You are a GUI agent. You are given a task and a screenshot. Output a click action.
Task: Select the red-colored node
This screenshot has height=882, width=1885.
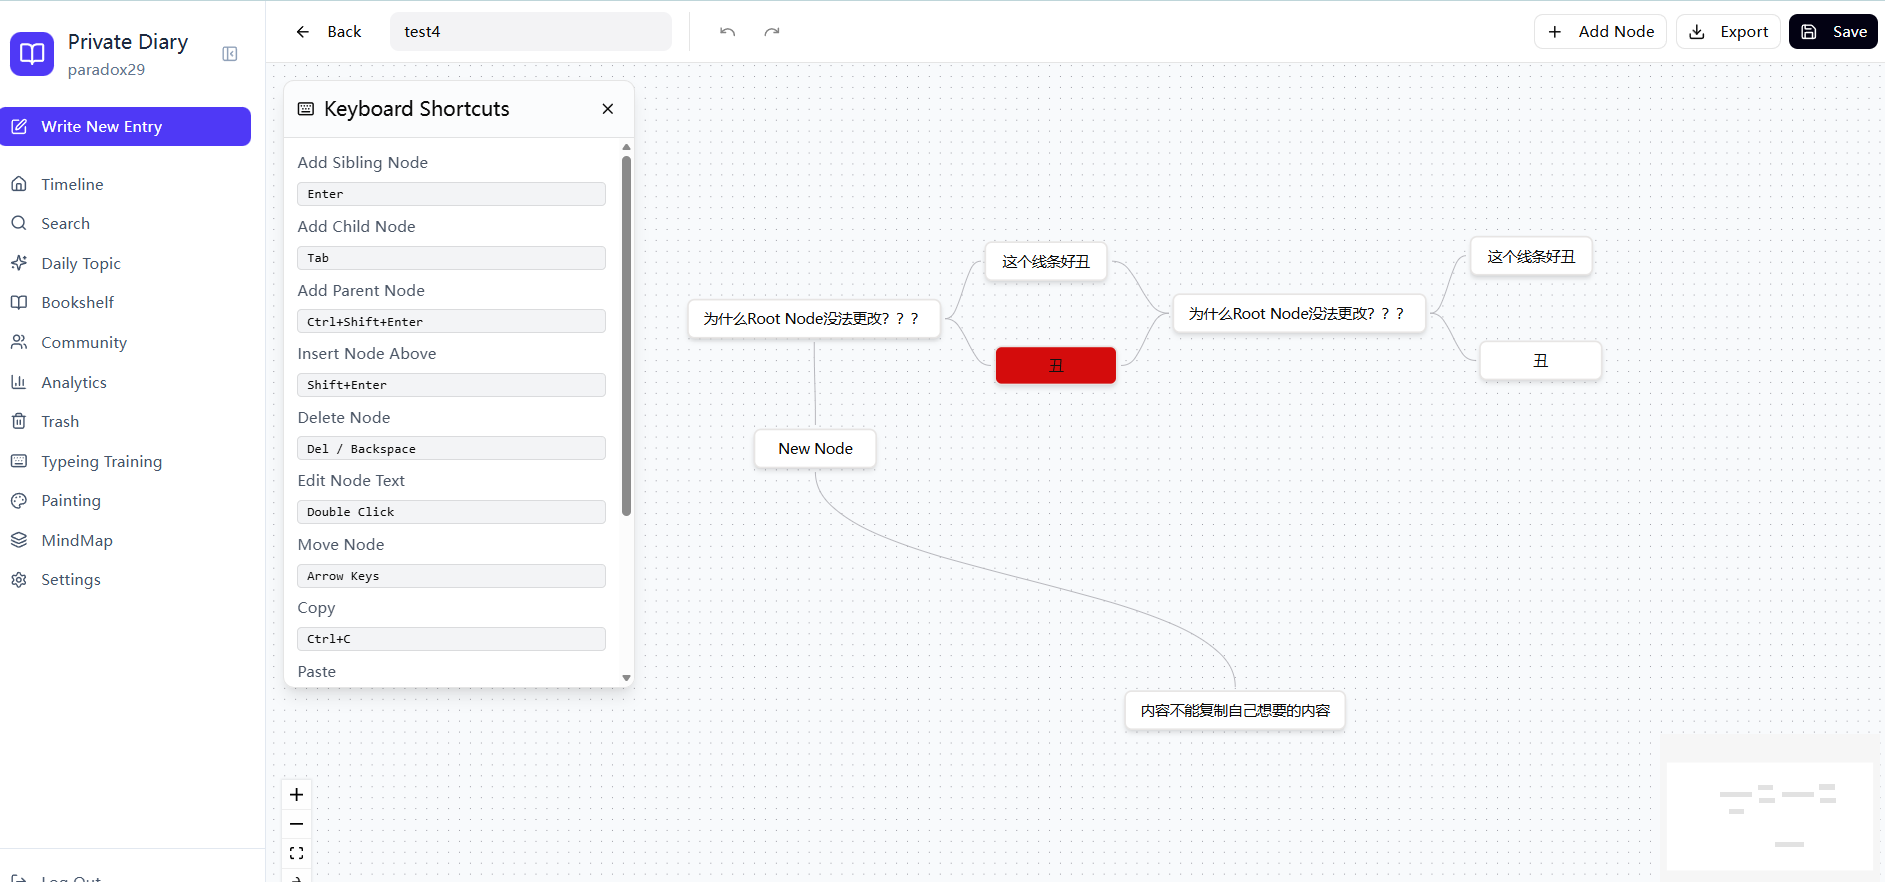(1055, 365)
